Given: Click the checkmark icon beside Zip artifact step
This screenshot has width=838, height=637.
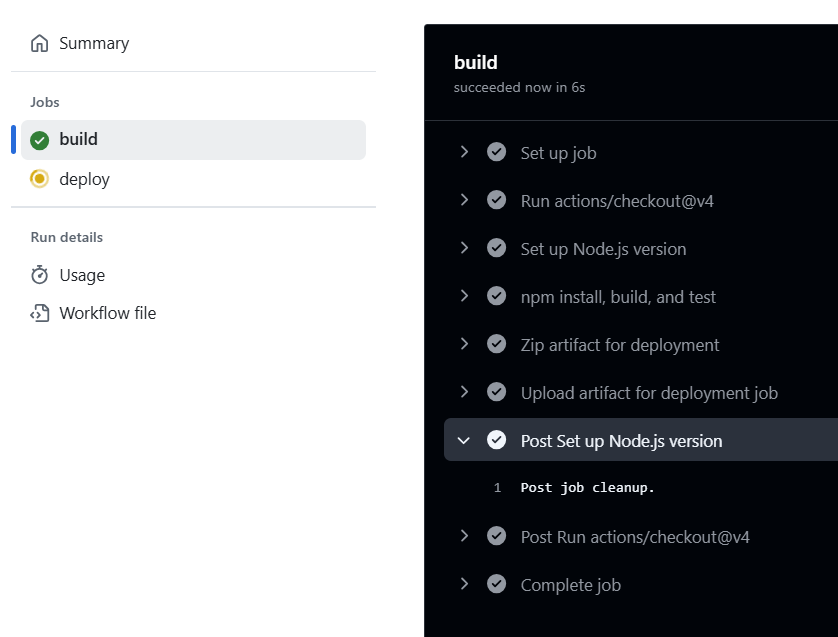Looking at the screenshot, I should coord(496,344).
